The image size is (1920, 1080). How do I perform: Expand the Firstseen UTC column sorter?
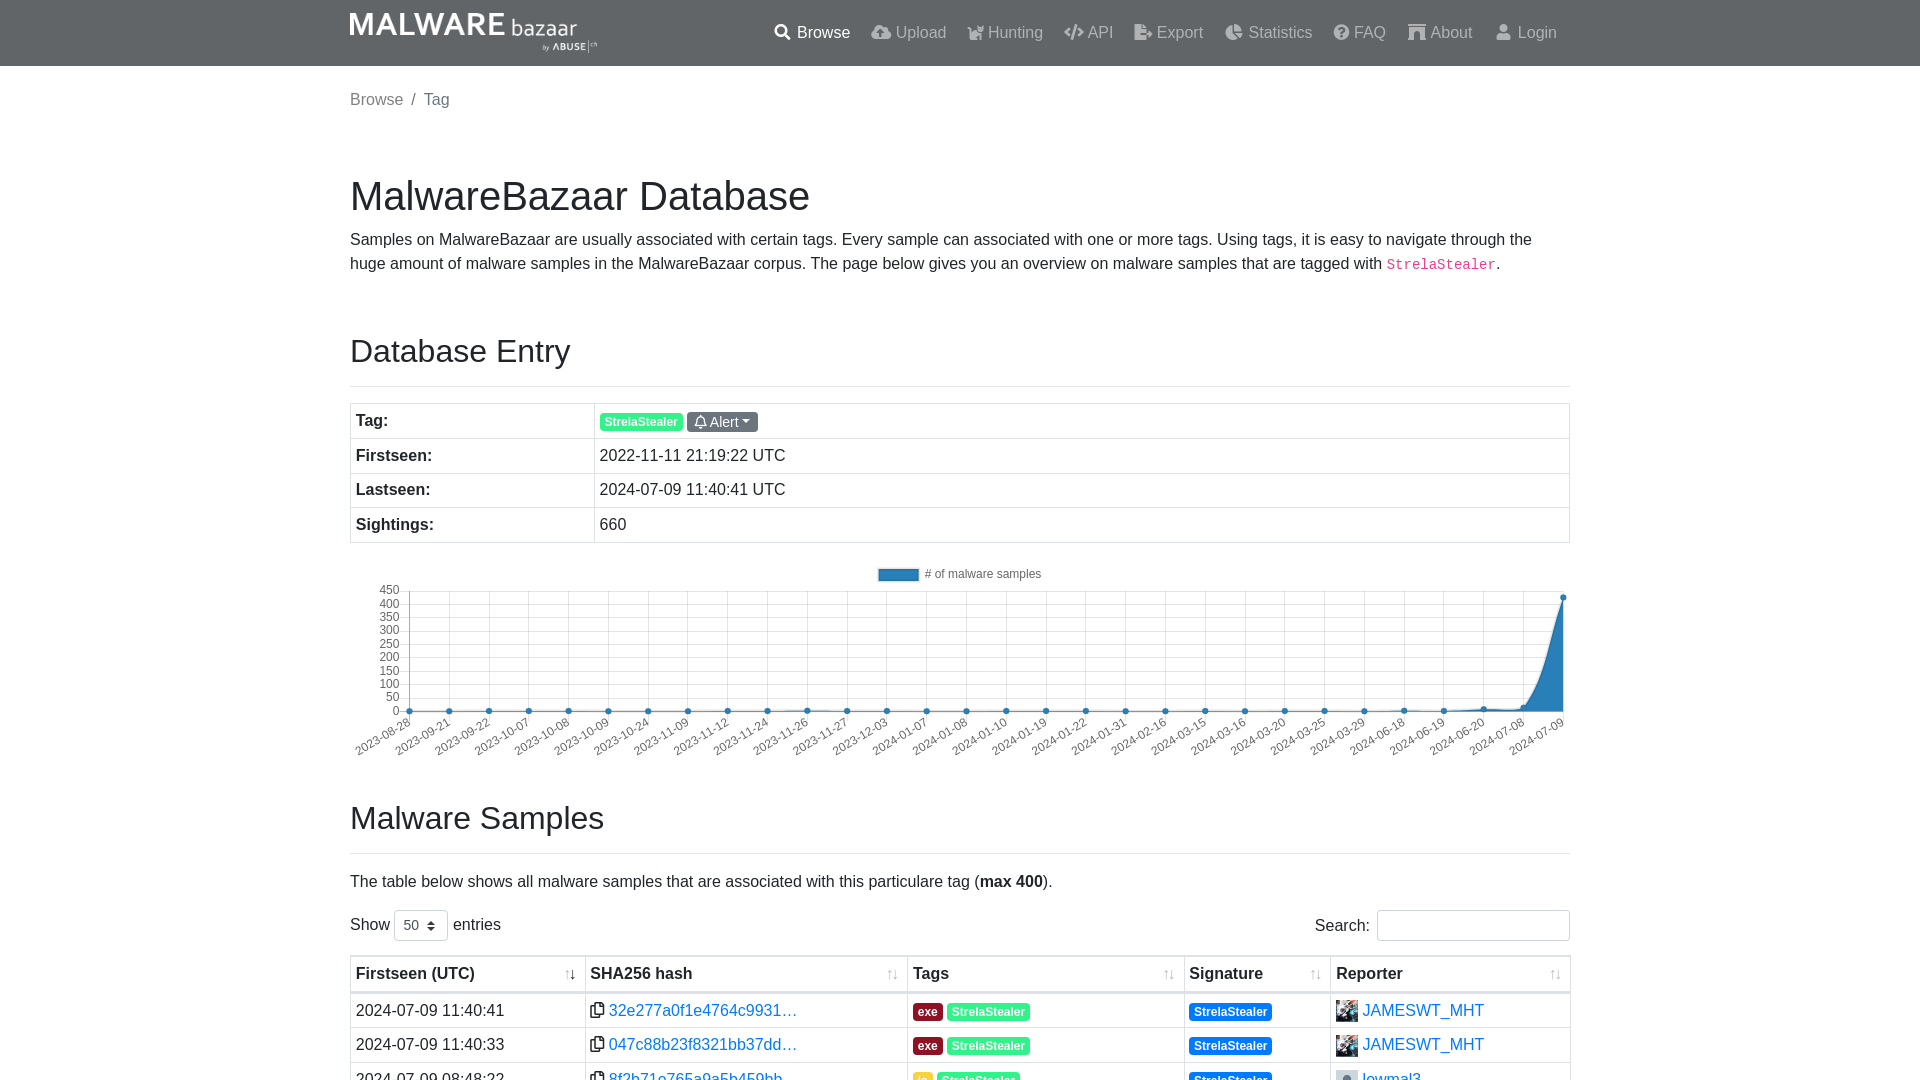coord(570,975)
